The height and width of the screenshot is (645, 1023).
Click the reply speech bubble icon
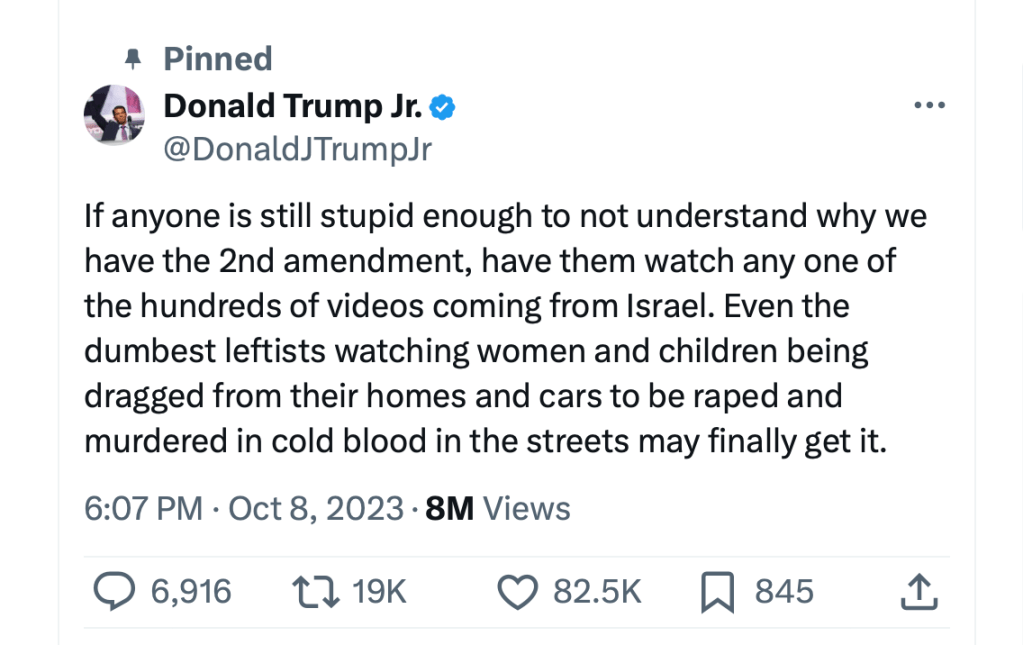[113, 591]
